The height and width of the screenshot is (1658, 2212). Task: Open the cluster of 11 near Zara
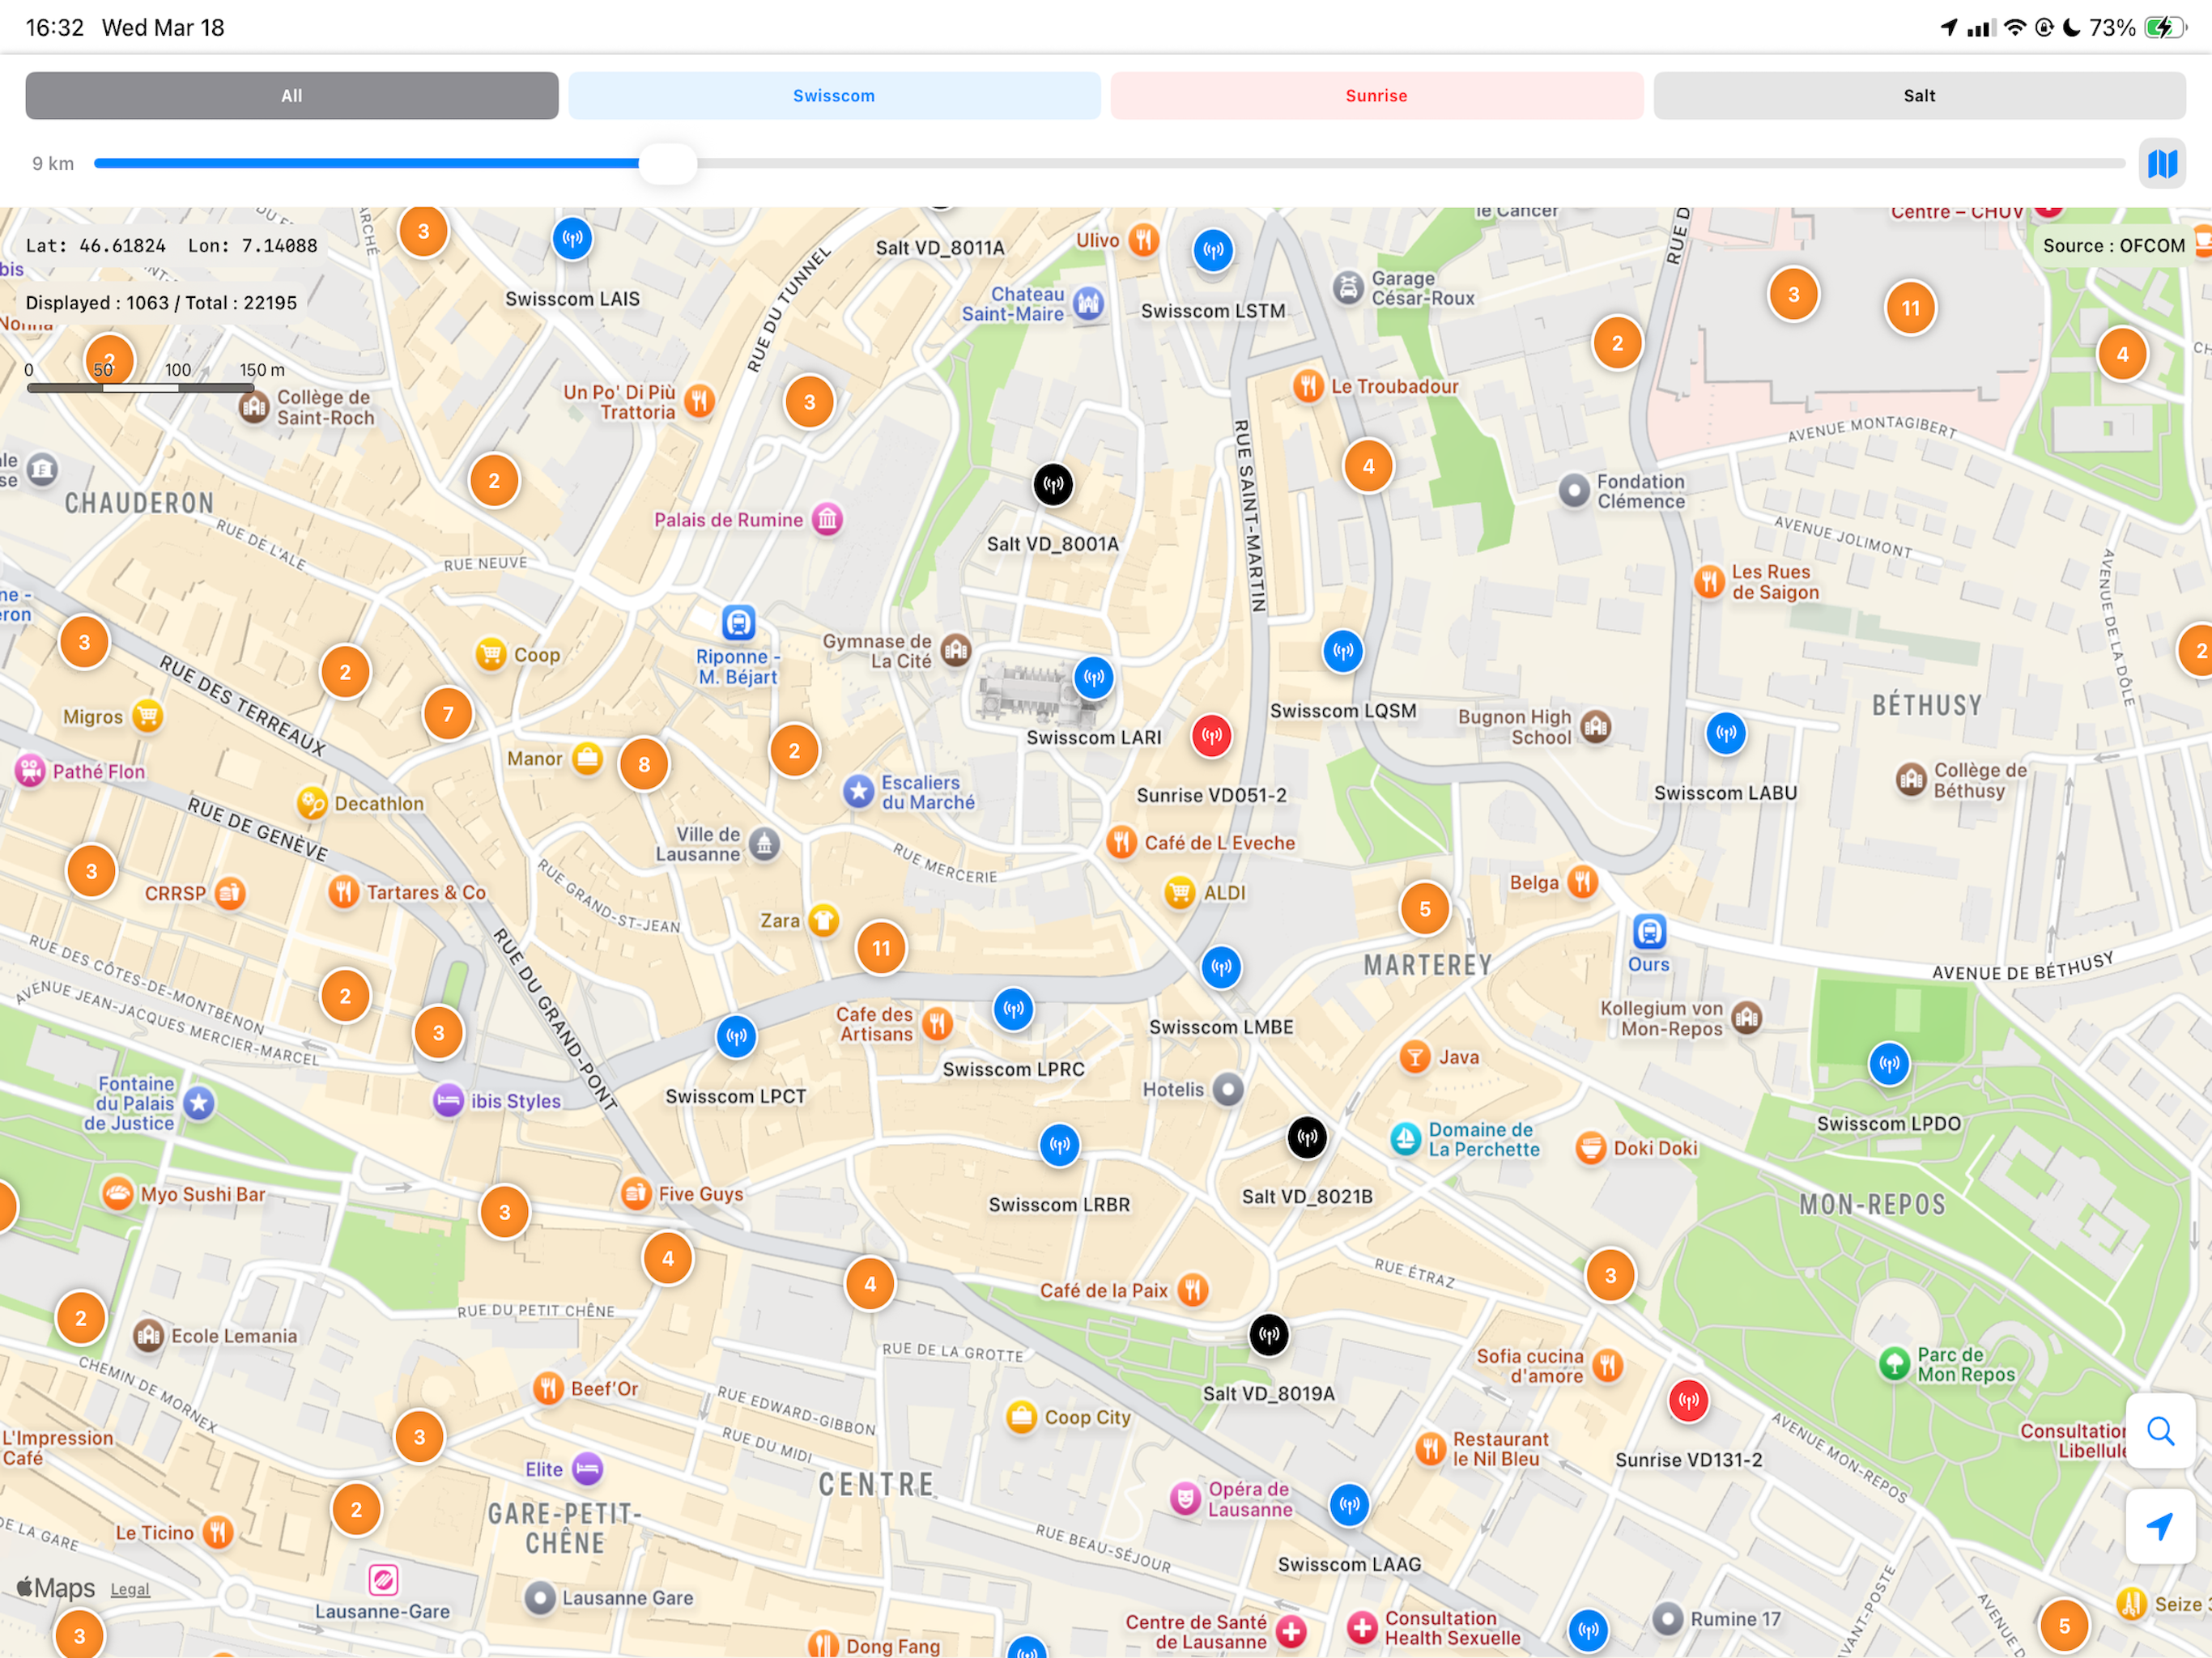[881, 948]
